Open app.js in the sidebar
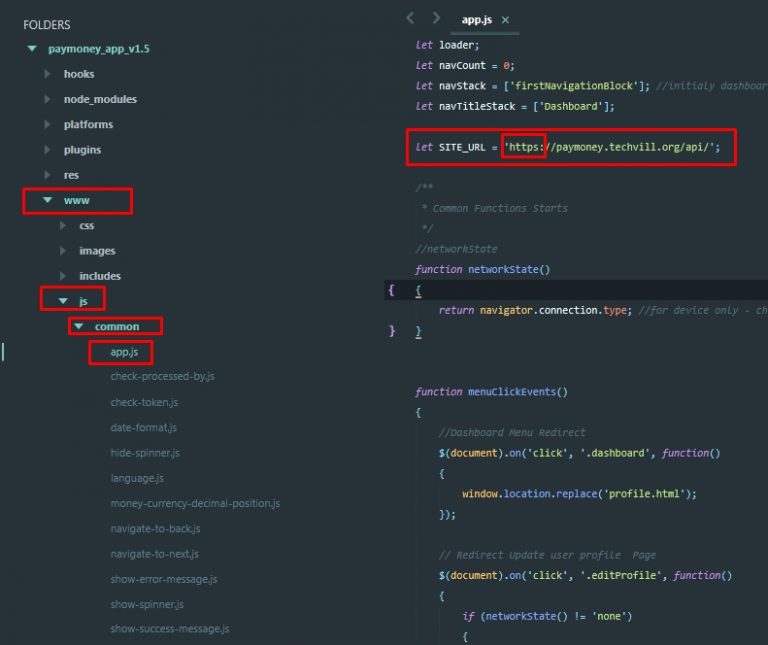768x645 pixels. (x=124, y=351)
